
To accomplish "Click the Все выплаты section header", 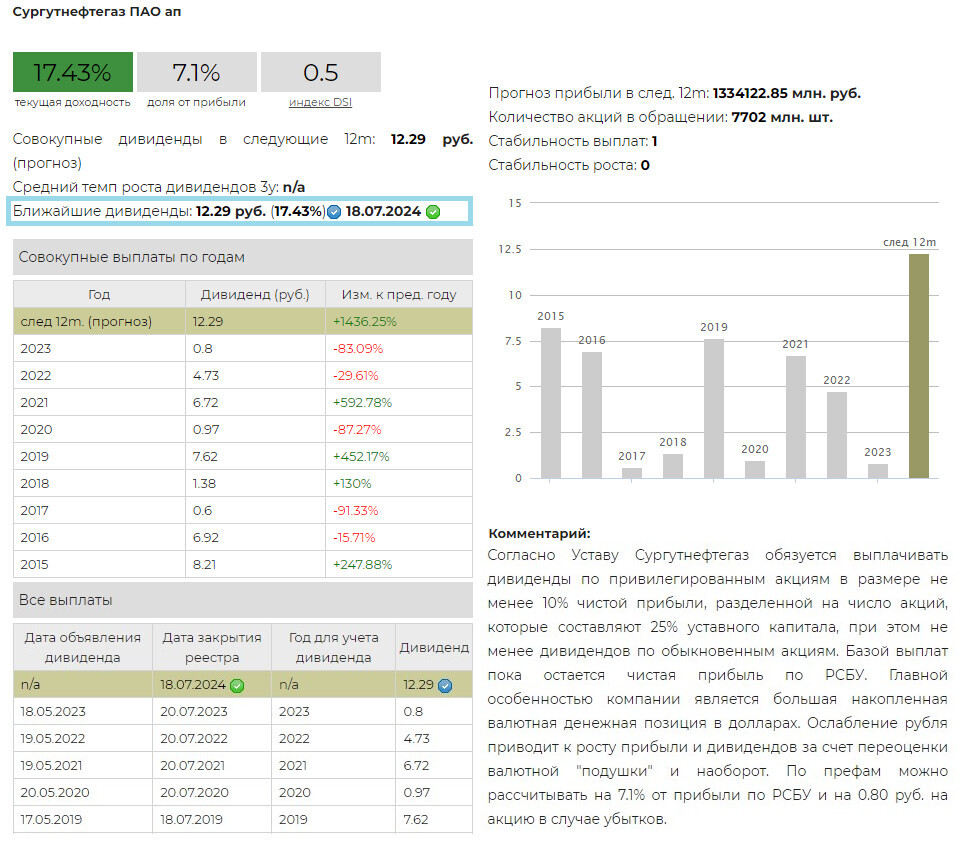I will click(x=242, y=600).
